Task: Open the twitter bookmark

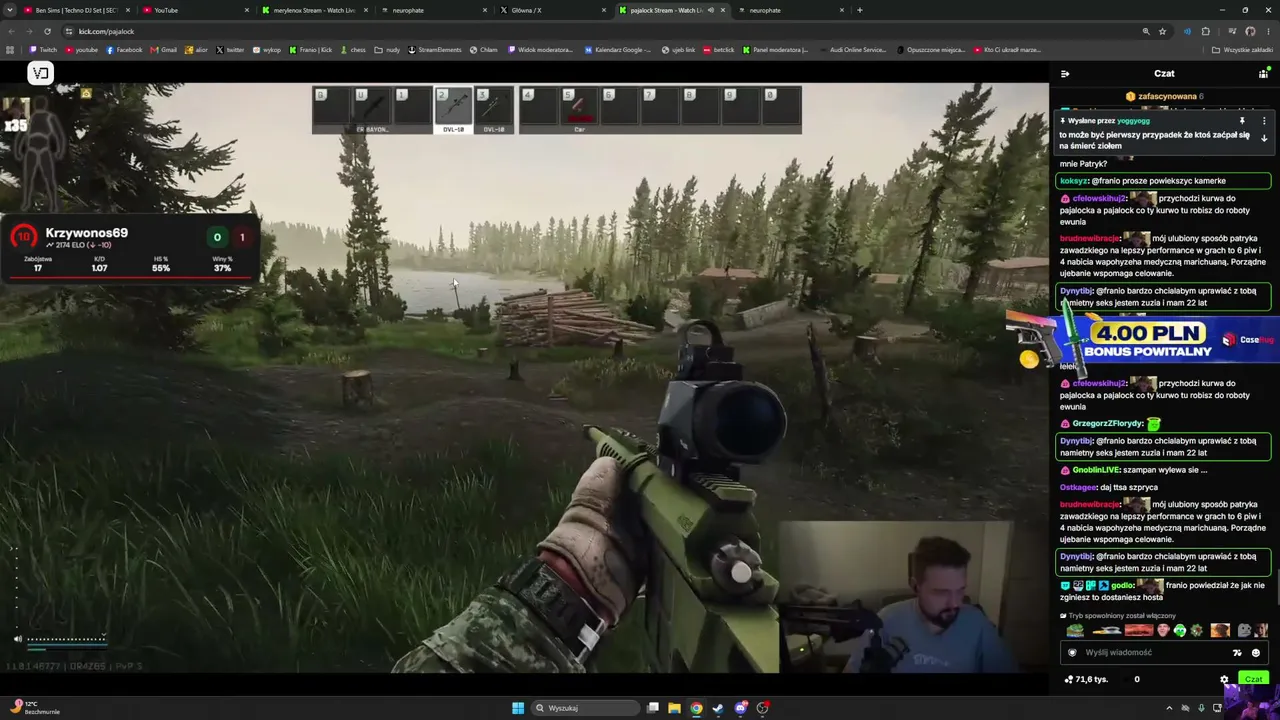Action: 230,50
